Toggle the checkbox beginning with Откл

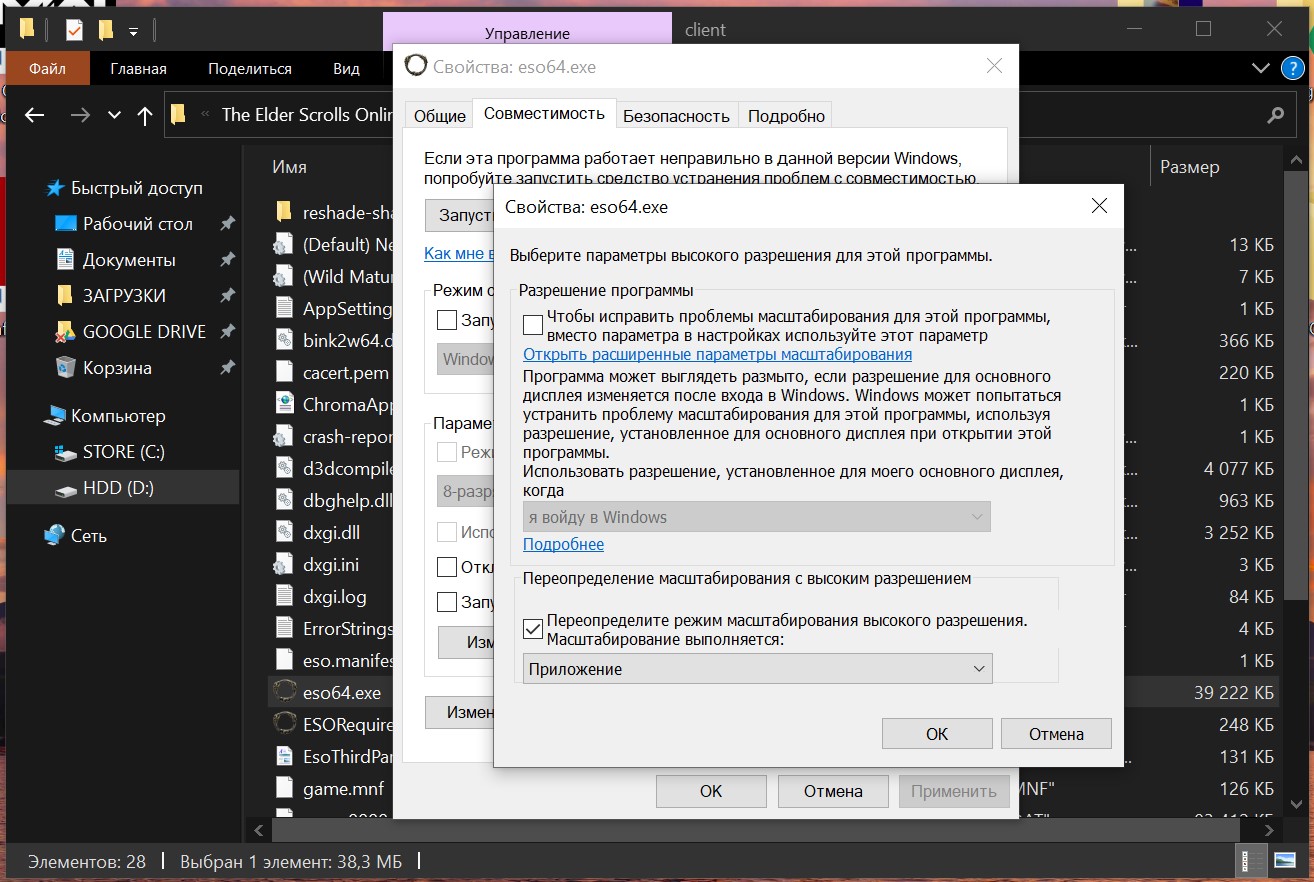pos(447,568)
